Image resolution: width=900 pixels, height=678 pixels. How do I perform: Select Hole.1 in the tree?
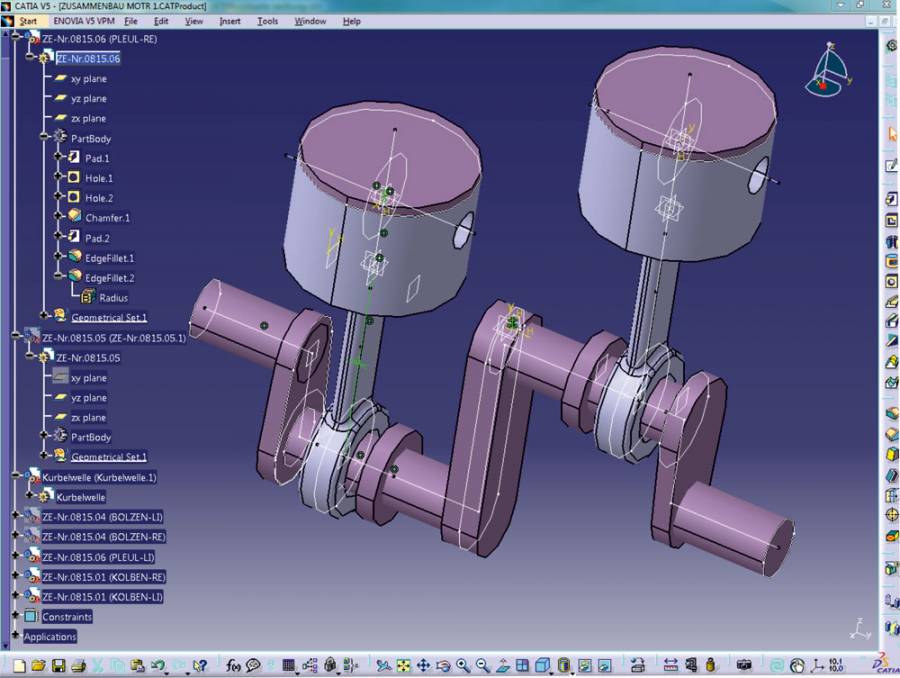(x=99, y=178)
